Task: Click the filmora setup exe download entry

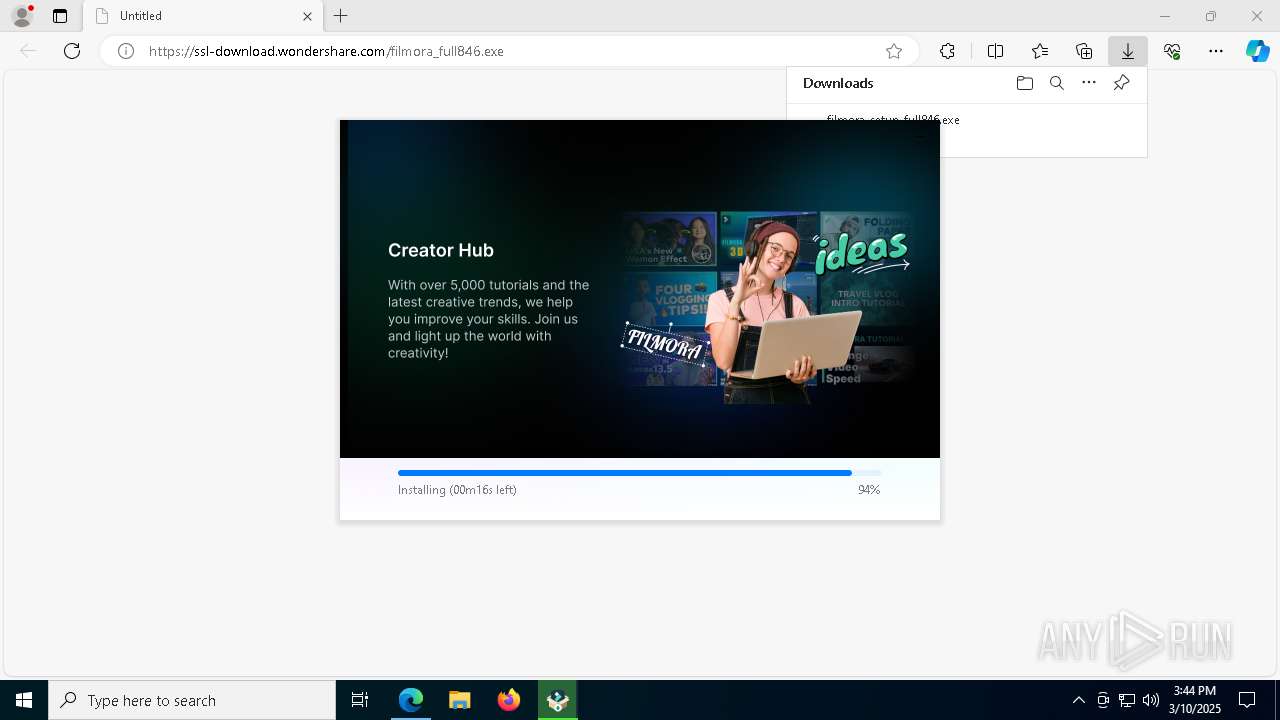Action: point(893,120)
